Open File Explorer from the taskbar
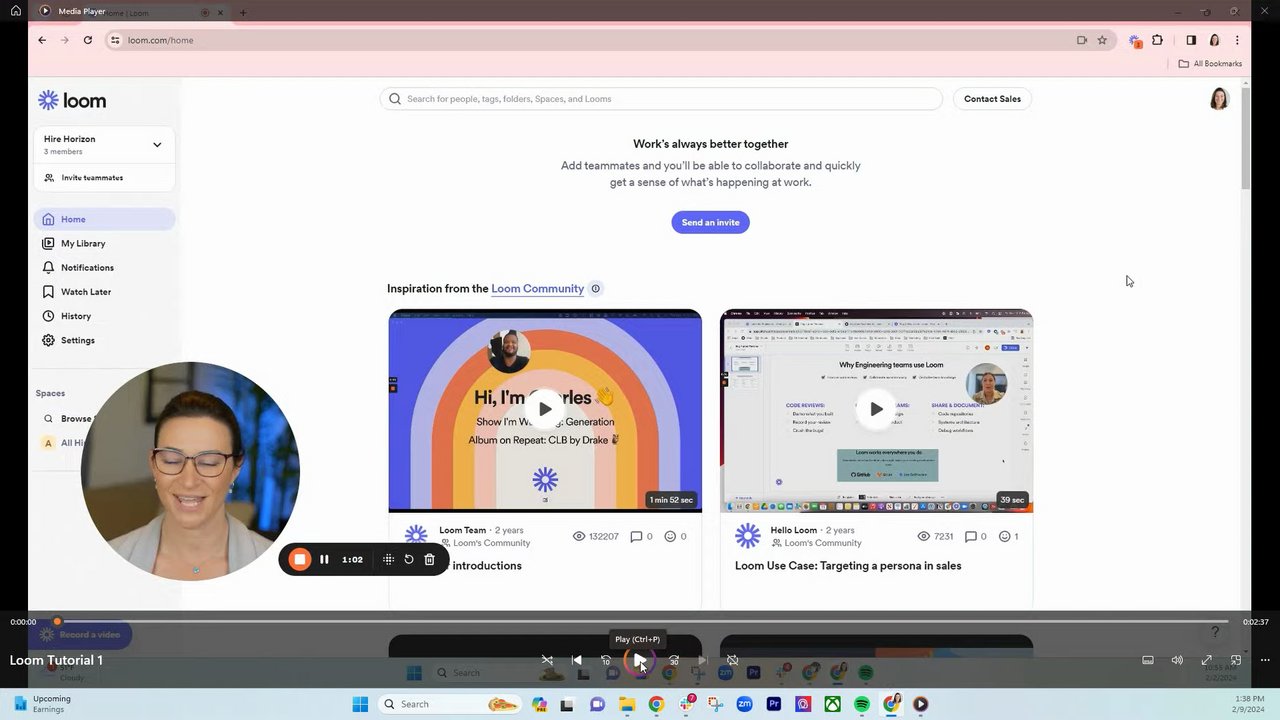Screen dimensions: 1280x720 [627, 704]
